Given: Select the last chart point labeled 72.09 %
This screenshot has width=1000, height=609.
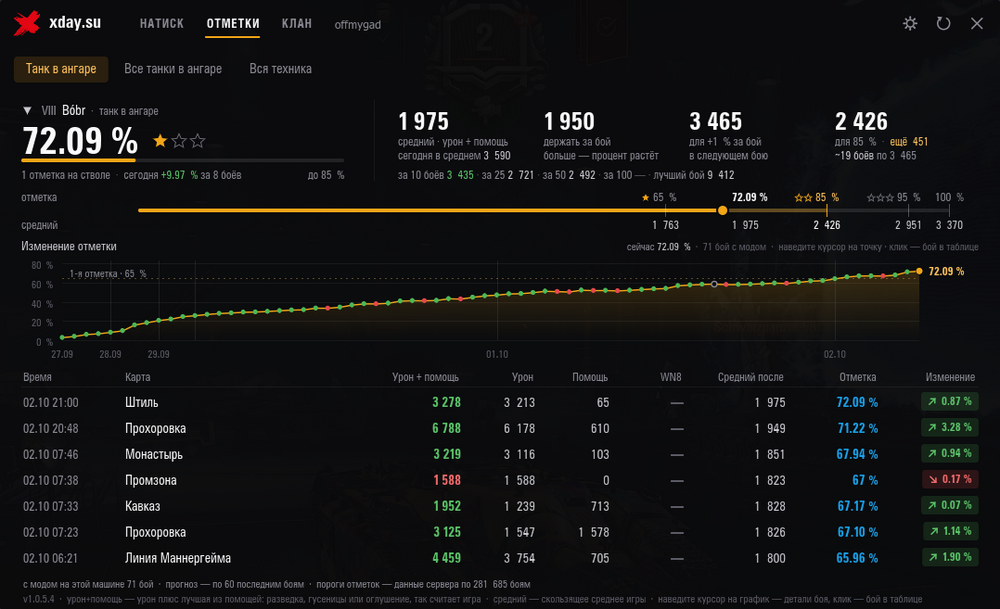Looking at the screenshot, I should (x=919, y=271).
